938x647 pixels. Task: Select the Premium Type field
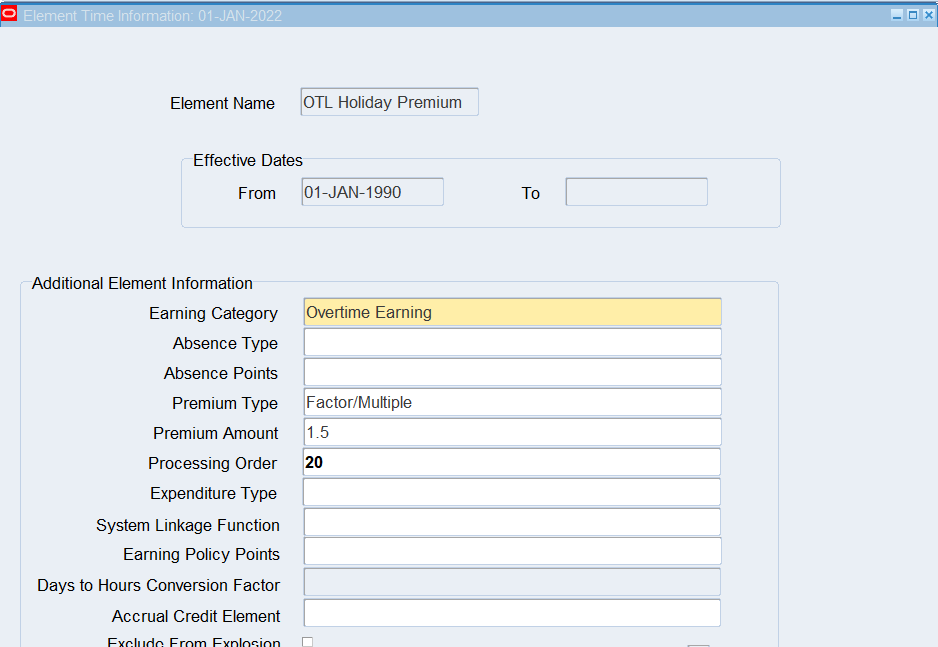coord(512,403)
